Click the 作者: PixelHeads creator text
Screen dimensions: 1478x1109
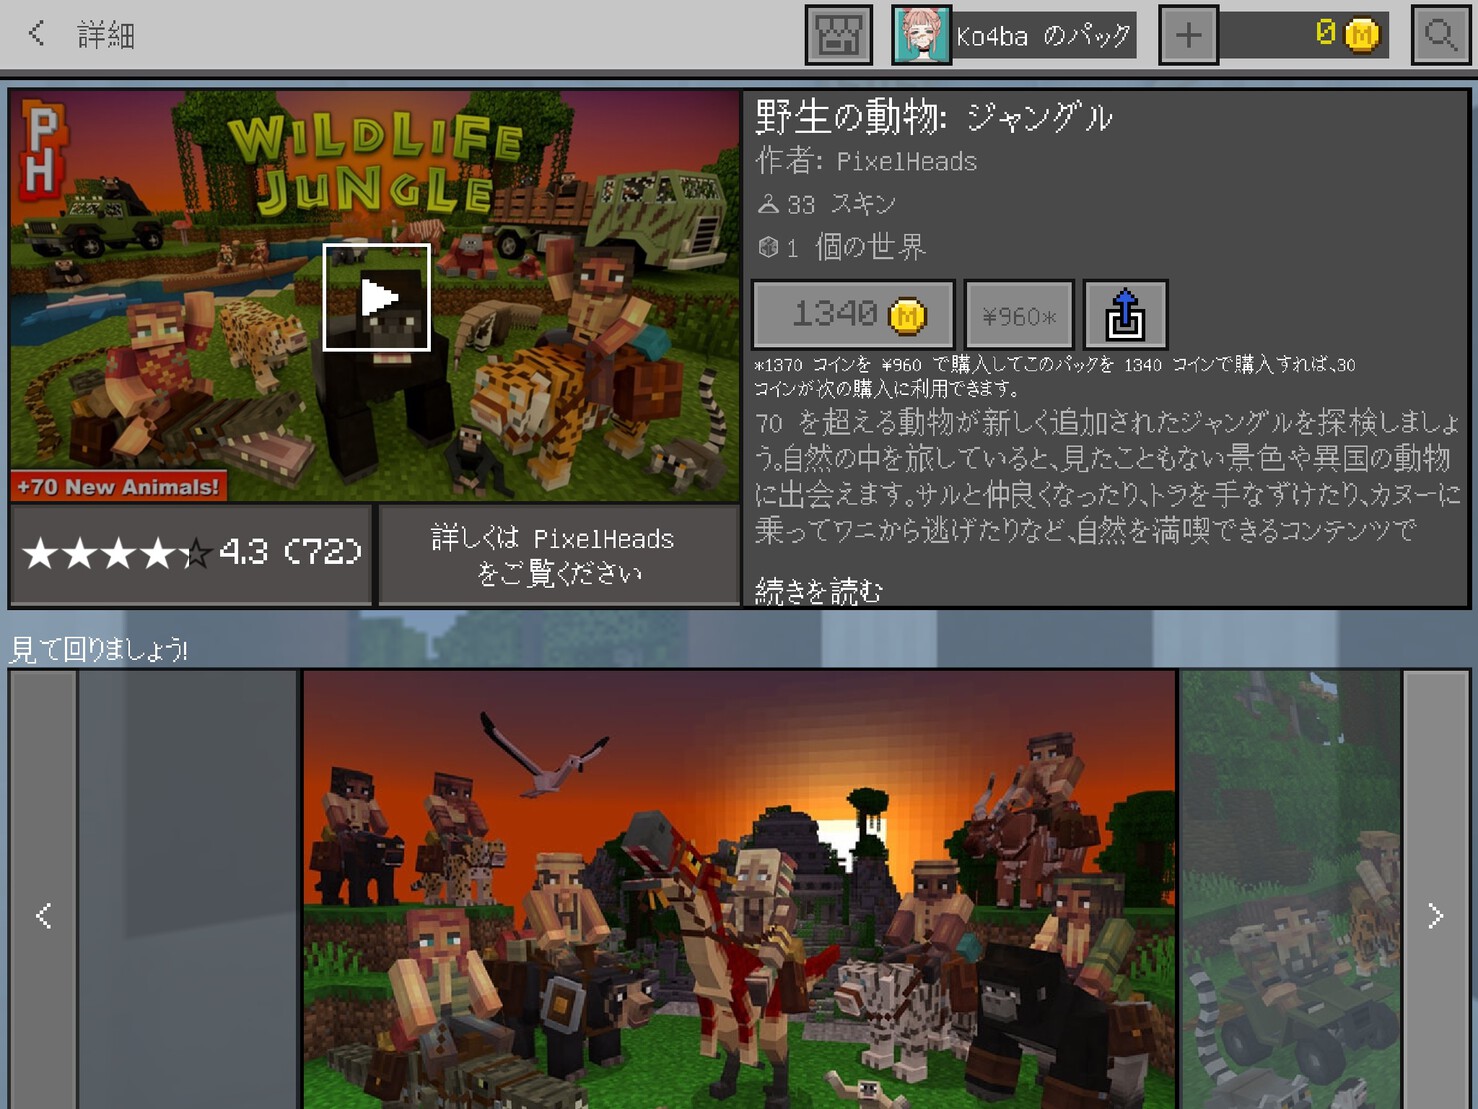pyautogui.click(x=866, y=161)
